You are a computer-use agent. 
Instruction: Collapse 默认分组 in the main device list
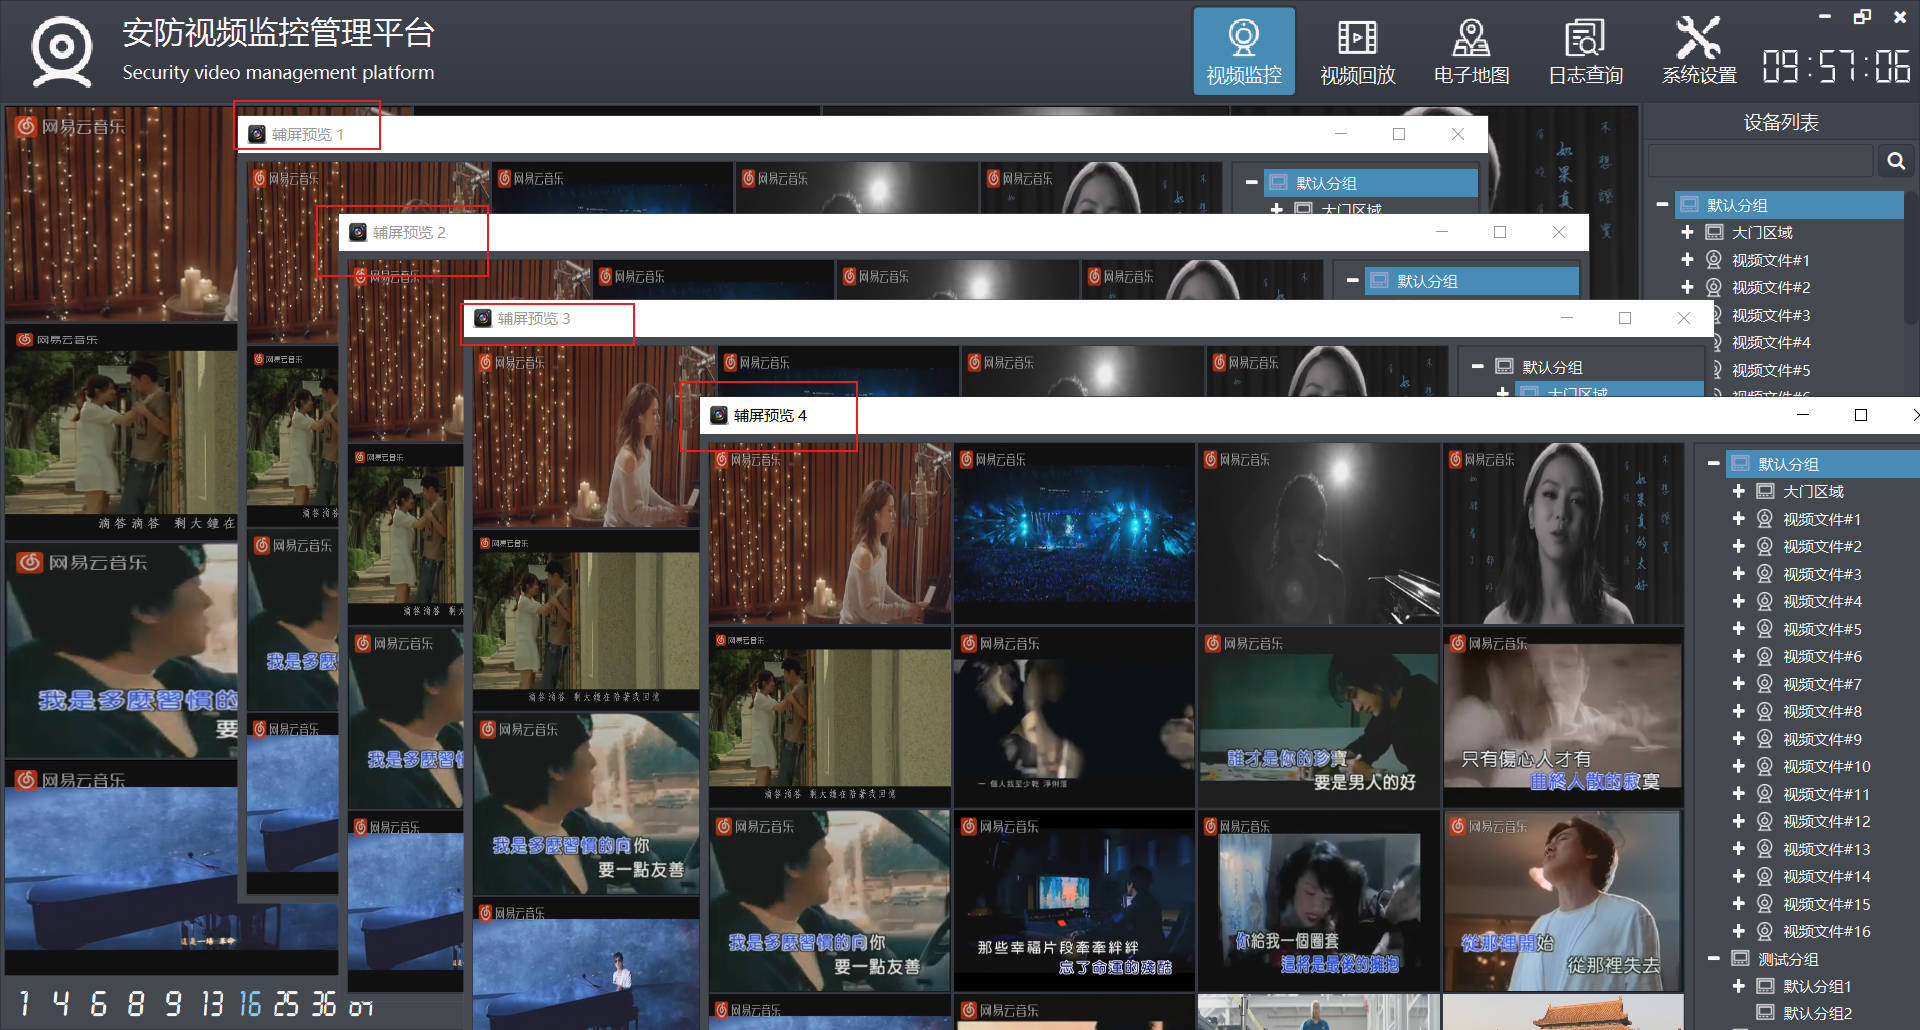[1662, 205]
